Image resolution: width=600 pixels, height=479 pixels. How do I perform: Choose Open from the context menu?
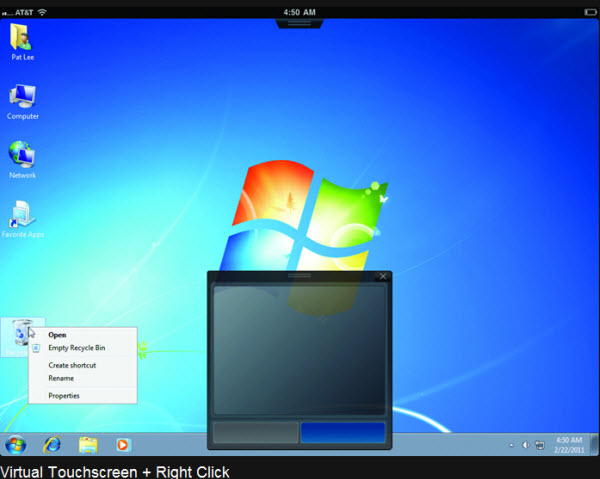pyautogui.click(x=58, y=335)
